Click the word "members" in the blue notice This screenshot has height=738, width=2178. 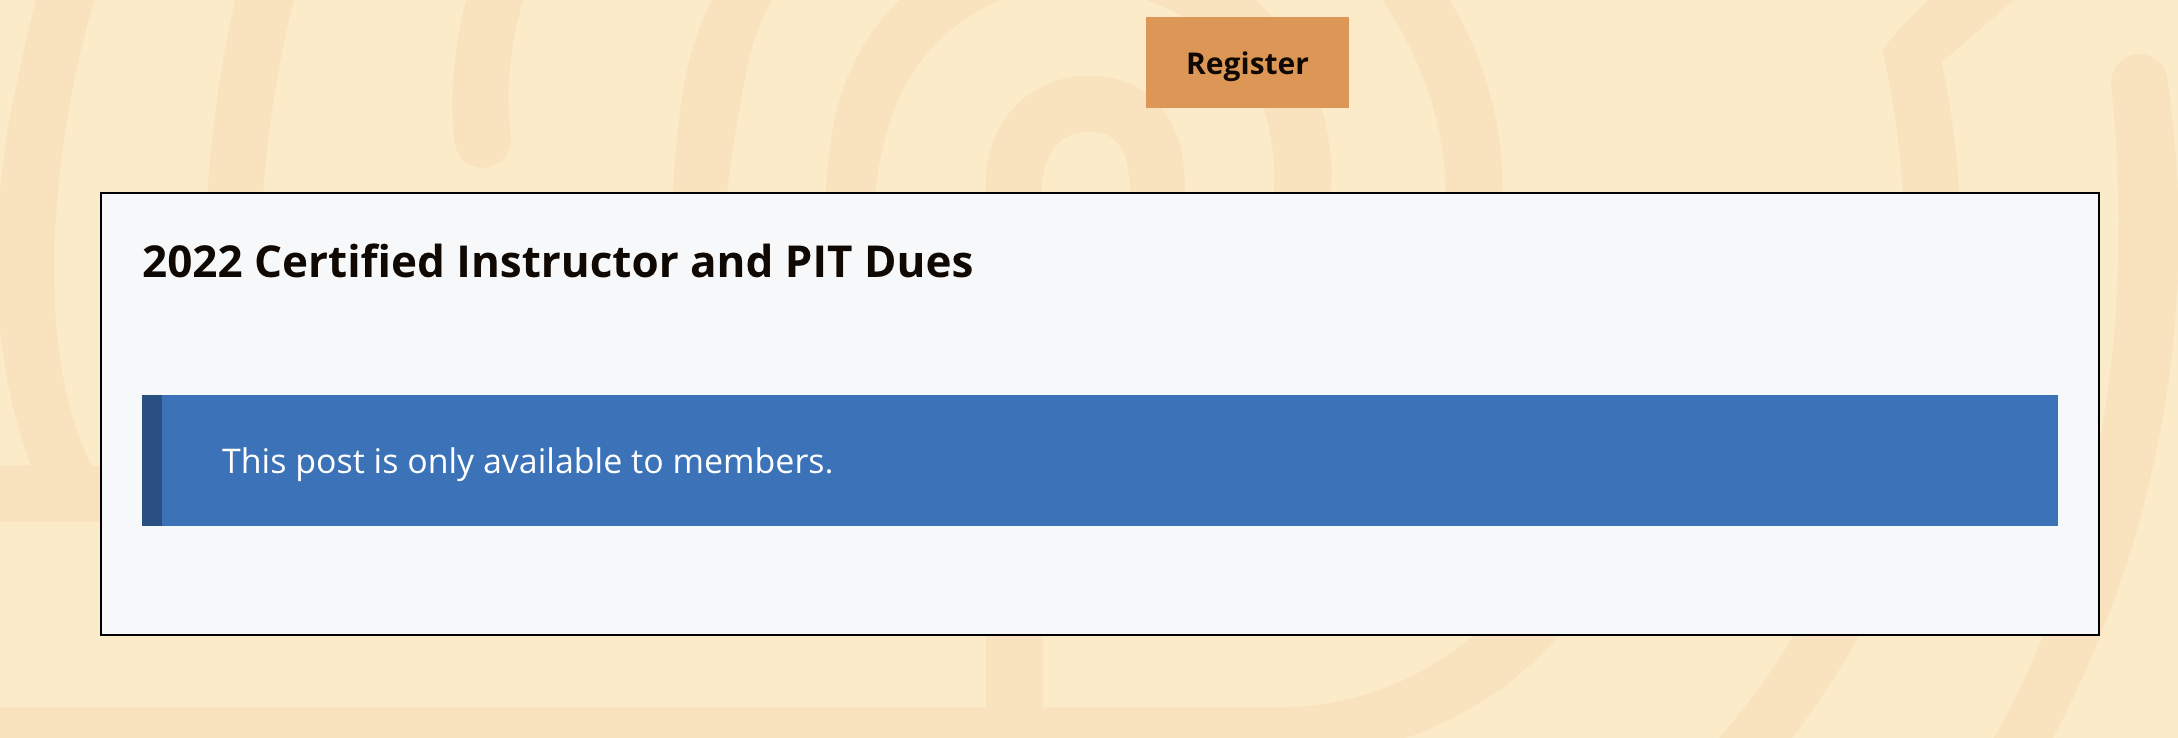[x=748, y=462]
